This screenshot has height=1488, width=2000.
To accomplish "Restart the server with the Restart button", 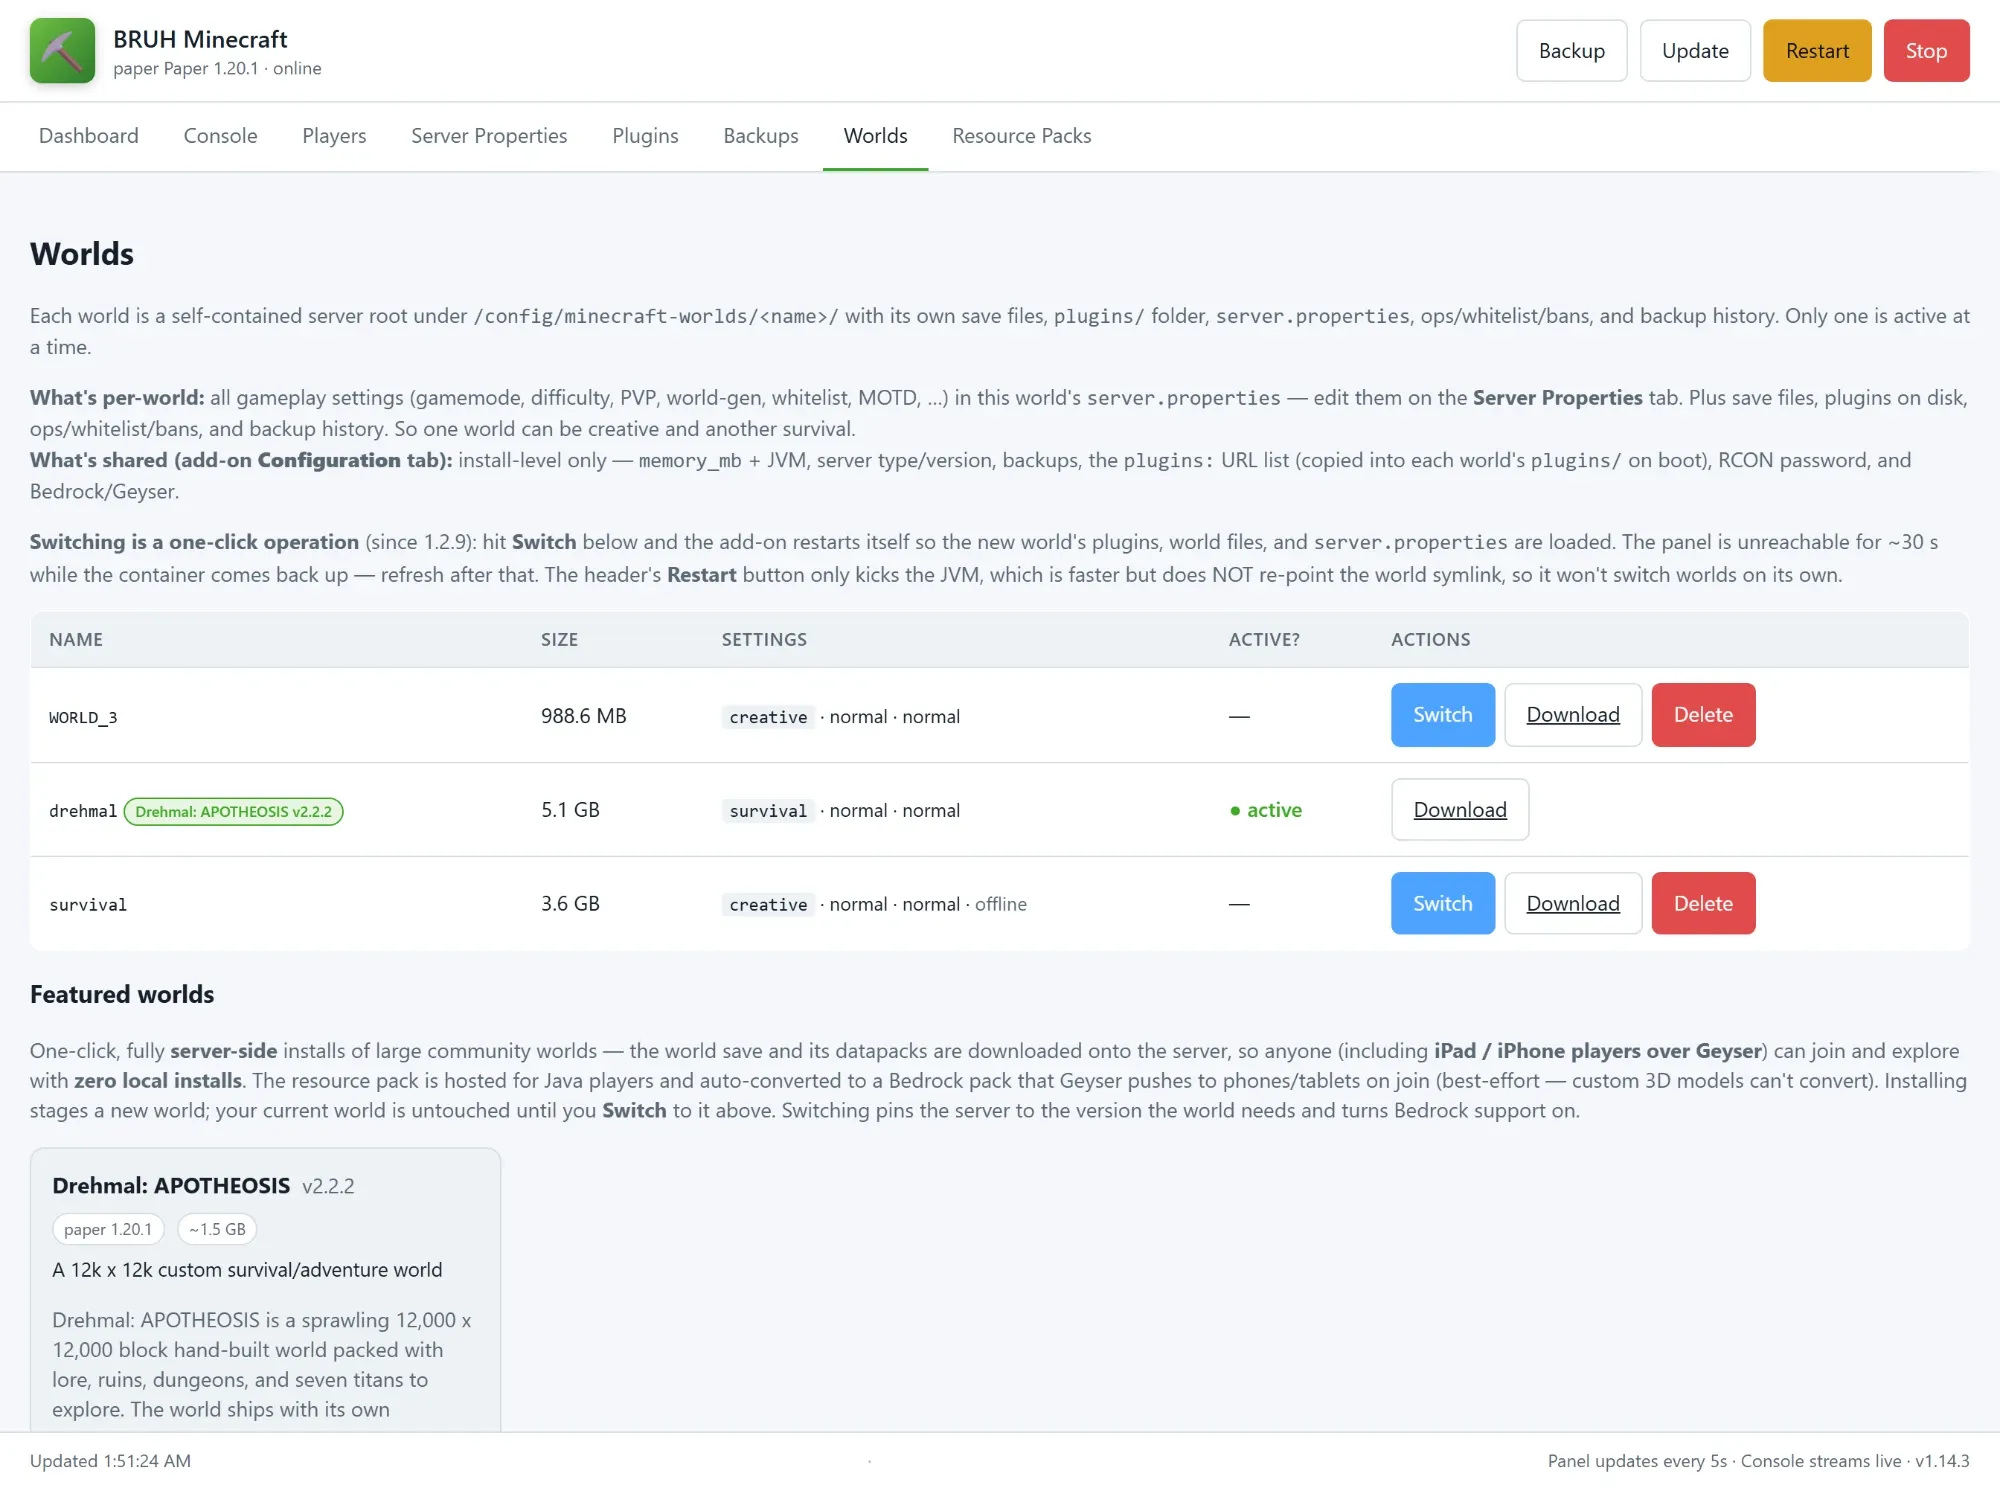I will (1817, 51).
